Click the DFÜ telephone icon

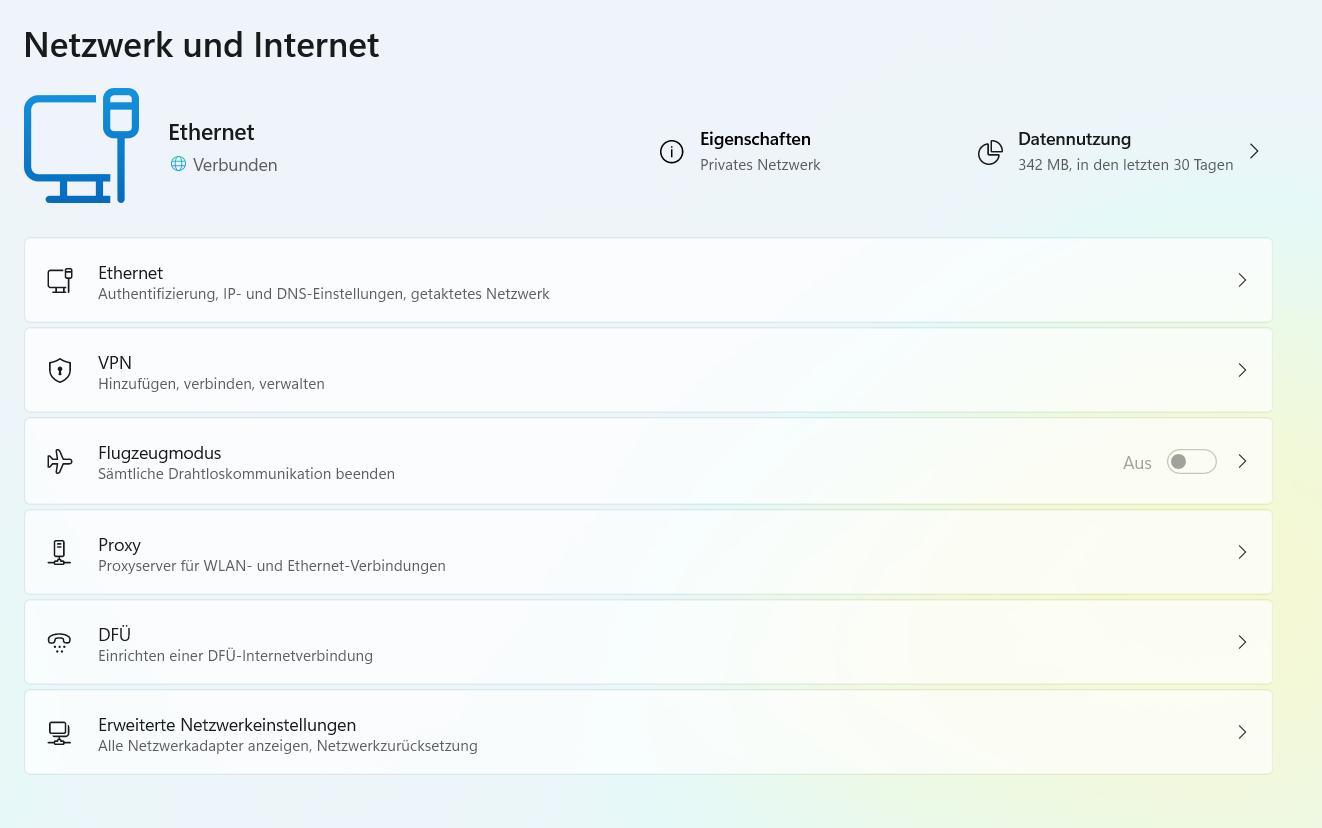(x=60, y=642)
